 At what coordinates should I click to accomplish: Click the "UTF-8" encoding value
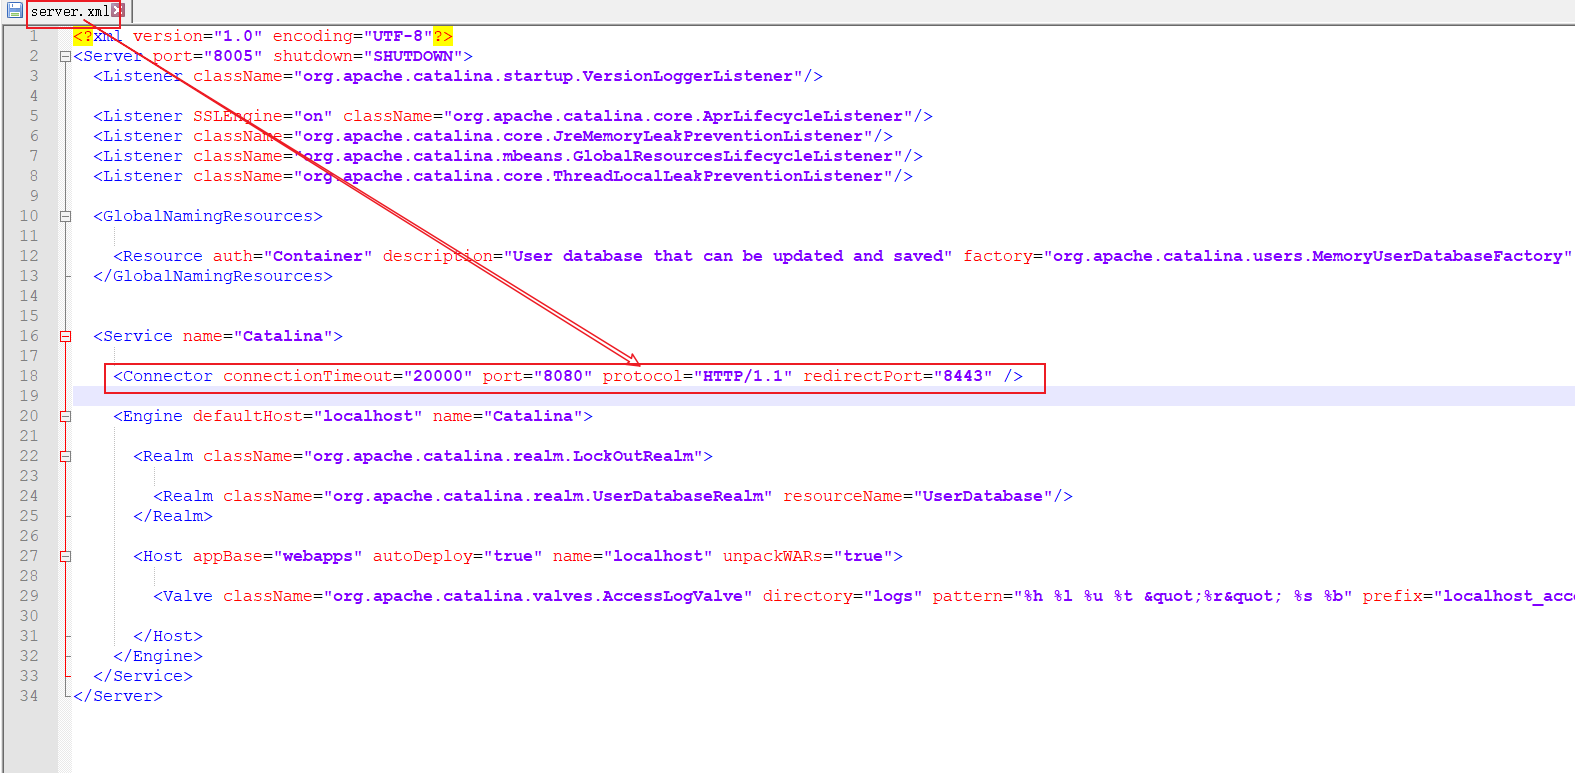(x=398, y=36)
